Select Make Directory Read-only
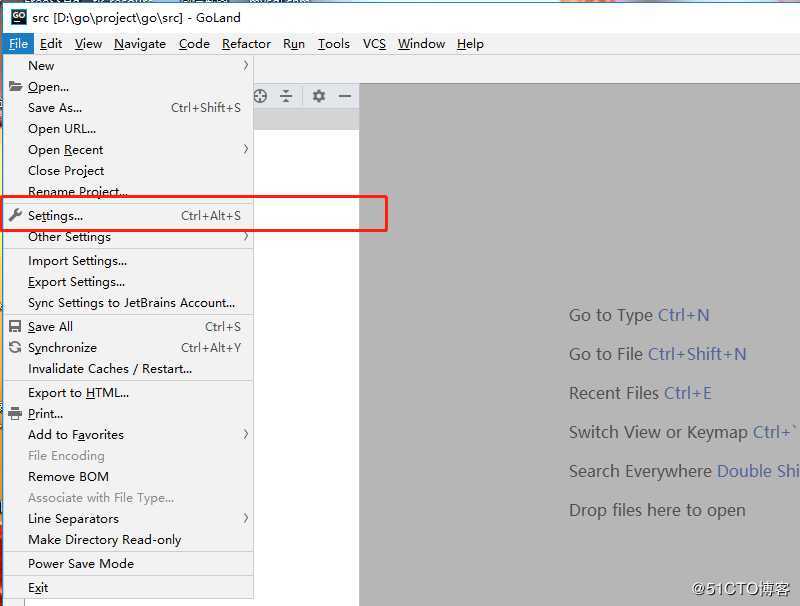Image resolution: width=800 pixels, height=606 pixels. [128, 539]
